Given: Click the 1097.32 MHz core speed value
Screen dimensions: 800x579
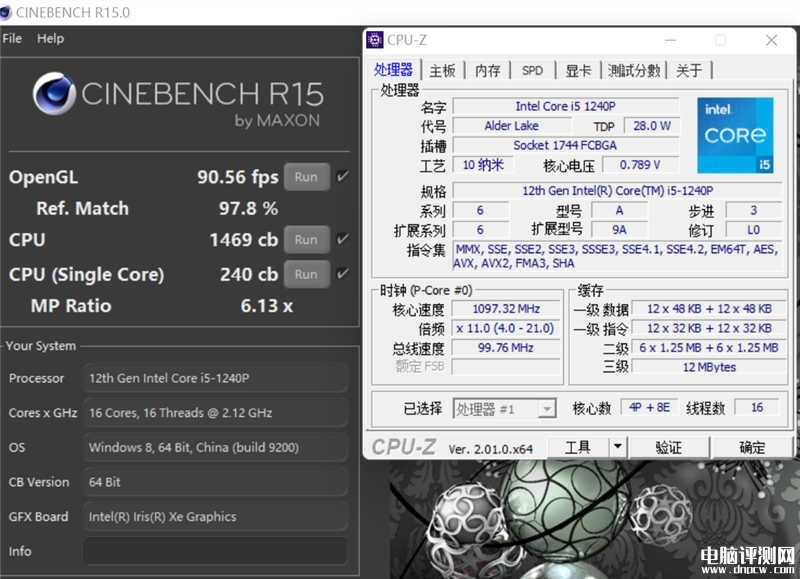Looking at the screenshot, I should (x=506, y=309).
